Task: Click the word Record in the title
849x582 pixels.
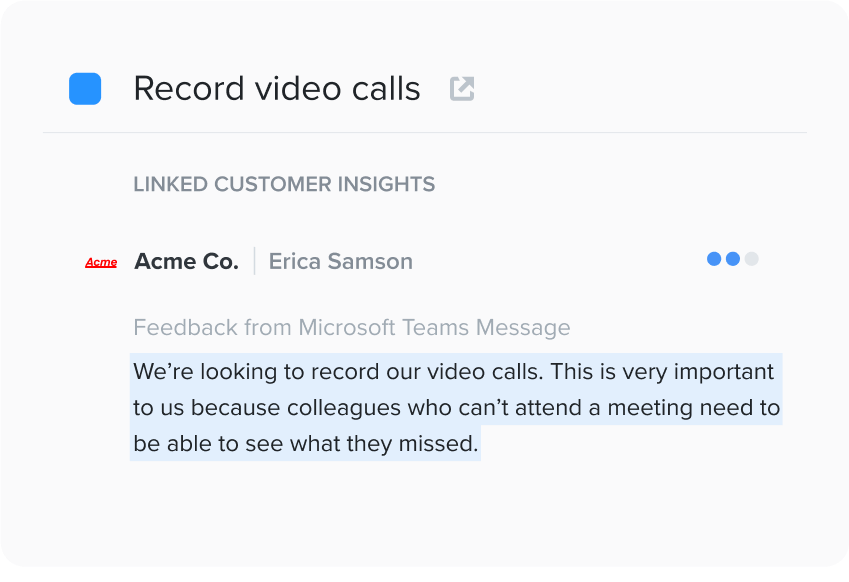Action: [x=189, y=89]
